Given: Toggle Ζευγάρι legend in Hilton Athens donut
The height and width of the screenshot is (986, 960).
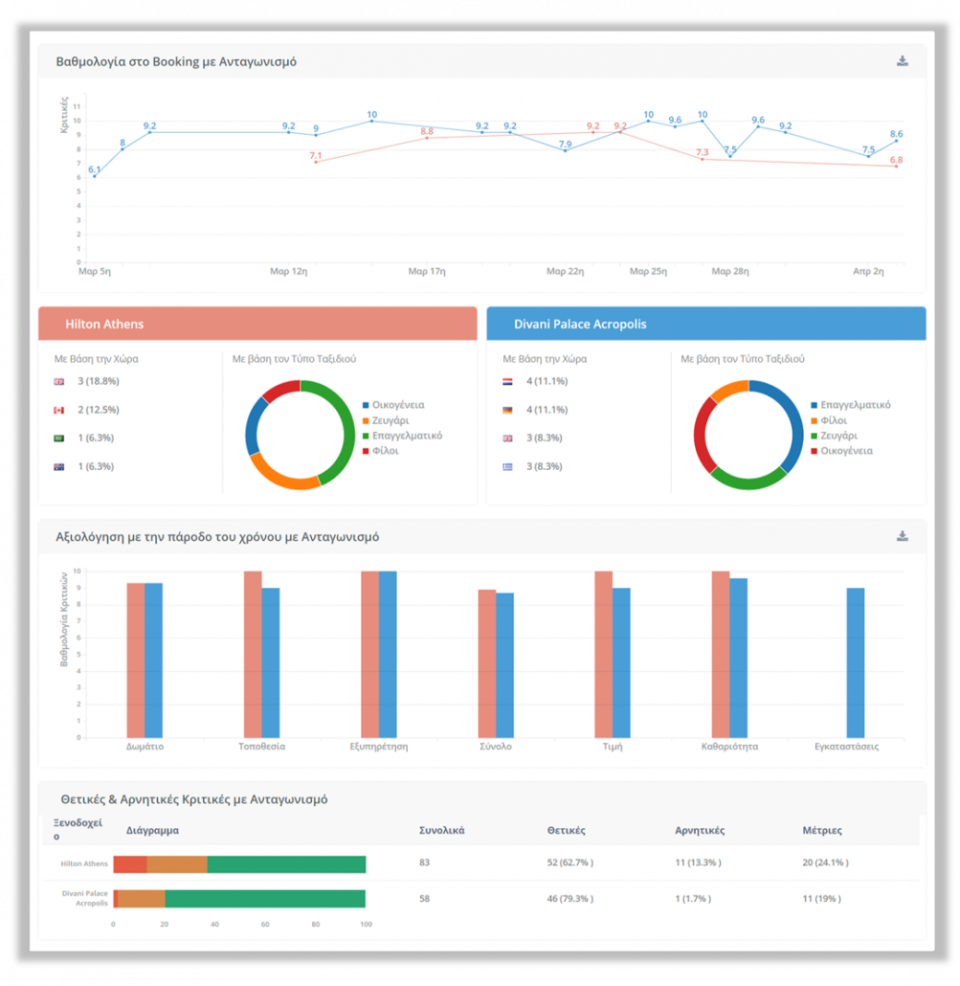Looking at the screenshot, I should [390, 421].
